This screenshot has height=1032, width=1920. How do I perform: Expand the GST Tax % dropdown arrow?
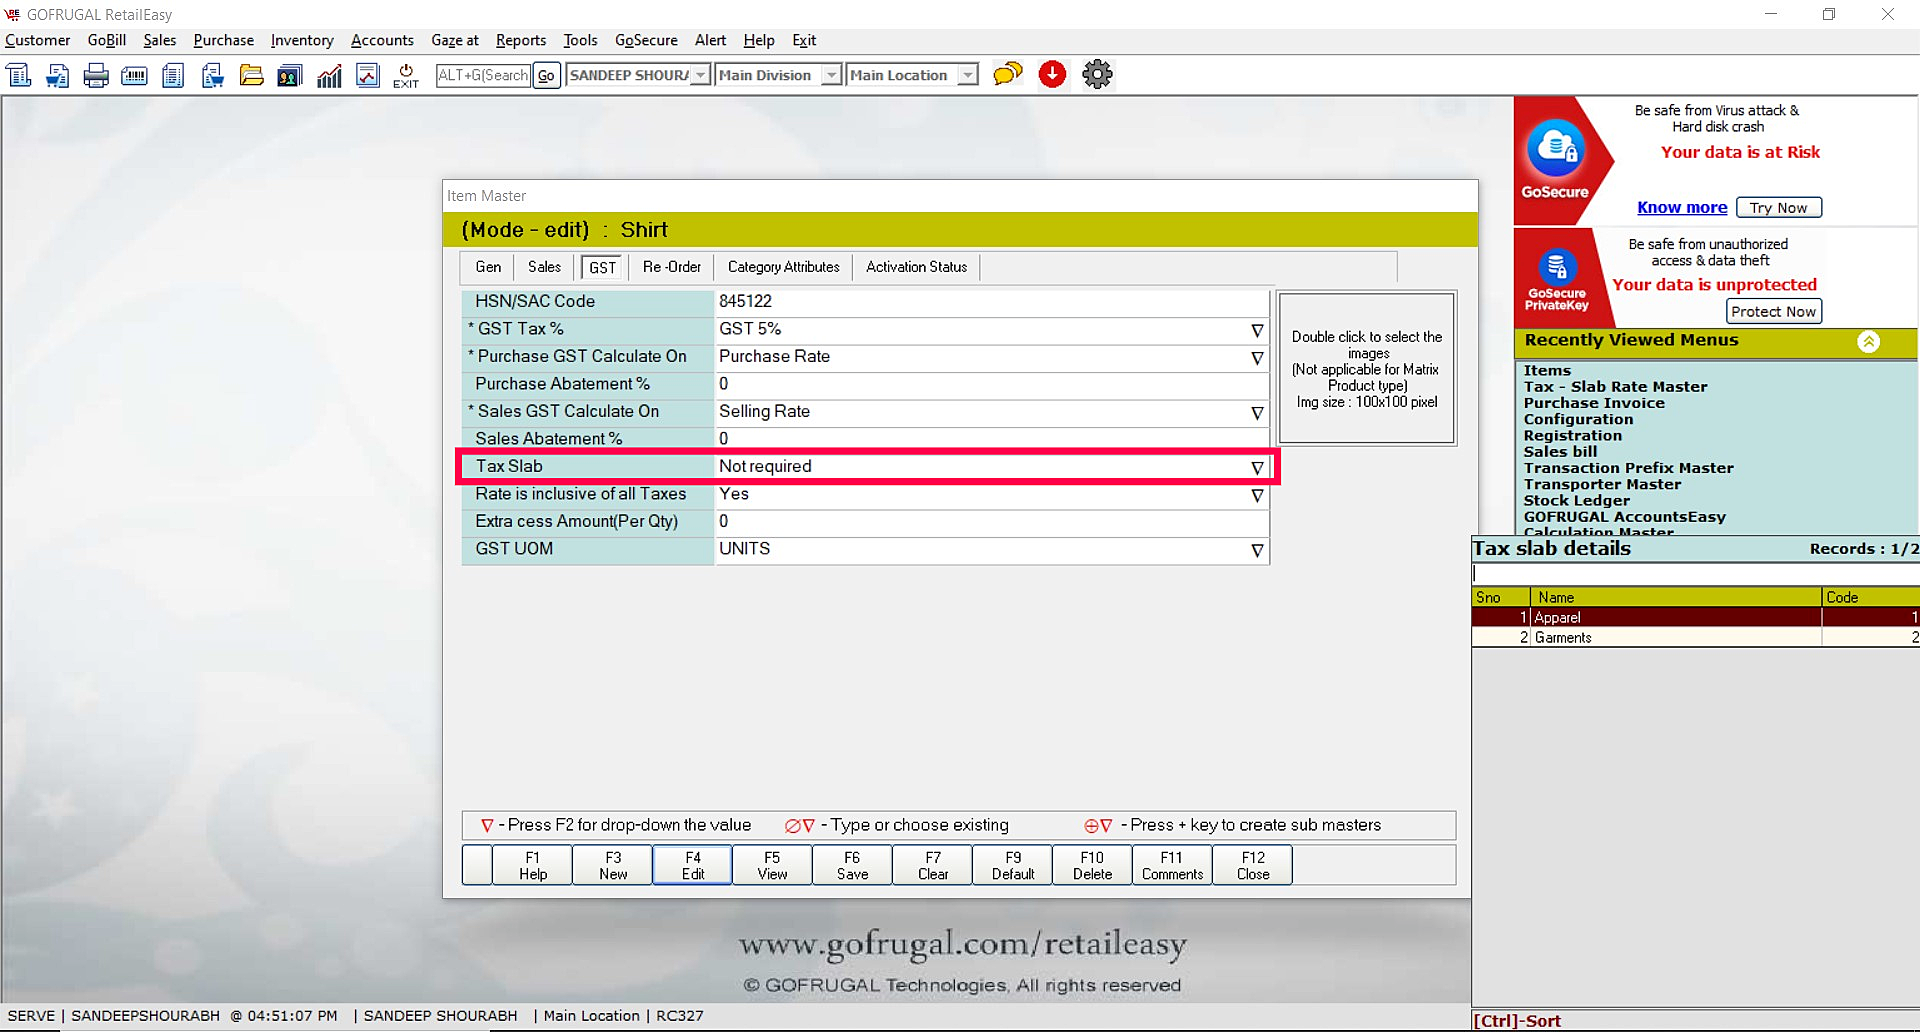tap(1257, 330)
